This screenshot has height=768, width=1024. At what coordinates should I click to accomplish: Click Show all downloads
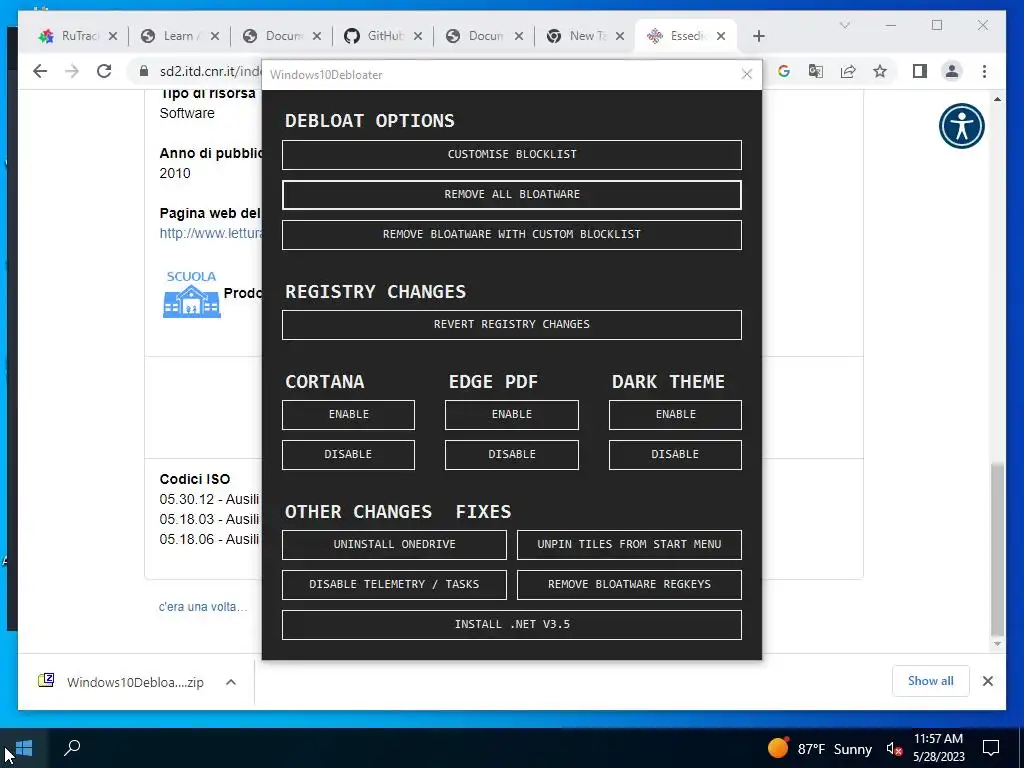click(931, 681)
